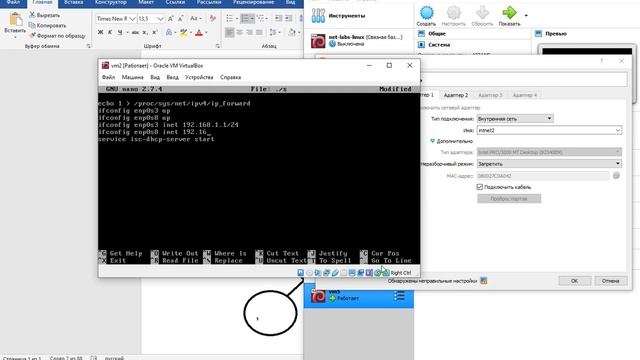Increase paragraph indent in Word
The image size is (640, 360).
[x=288, y=18]
